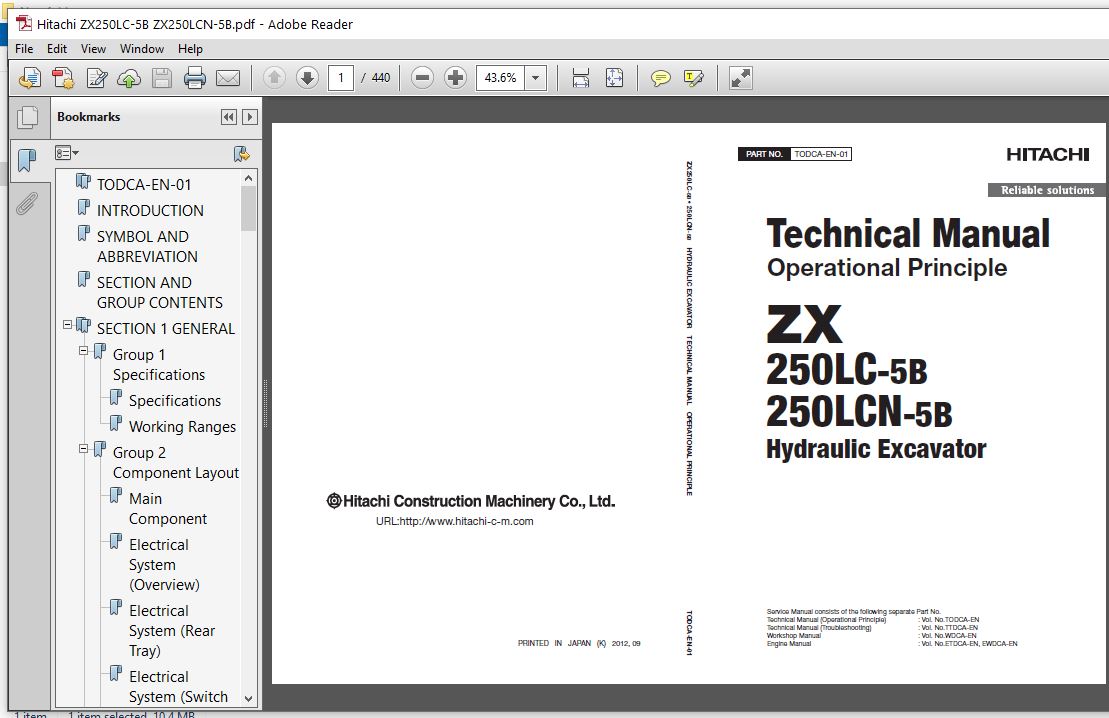Image resolution: width=1109 pixels, height=718 pixels.
Task: Click the Save file floppy icon
Action: [162, 78]
